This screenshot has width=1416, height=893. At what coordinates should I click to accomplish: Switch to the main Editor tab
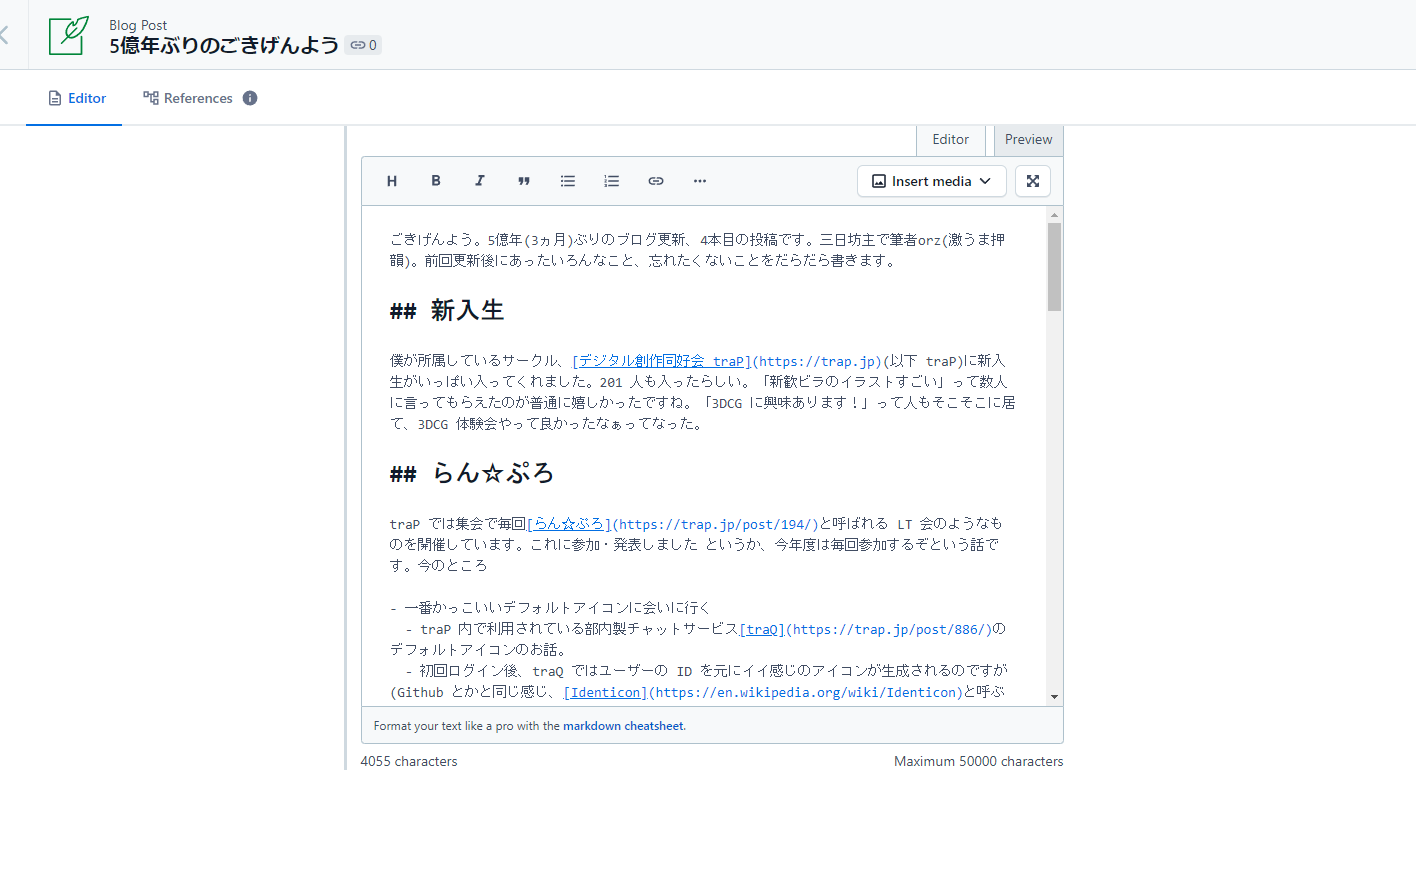[76, 98]
